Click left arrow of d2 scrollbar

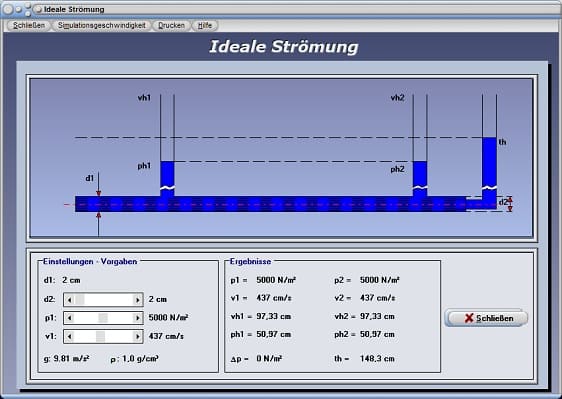click(70, 300)
